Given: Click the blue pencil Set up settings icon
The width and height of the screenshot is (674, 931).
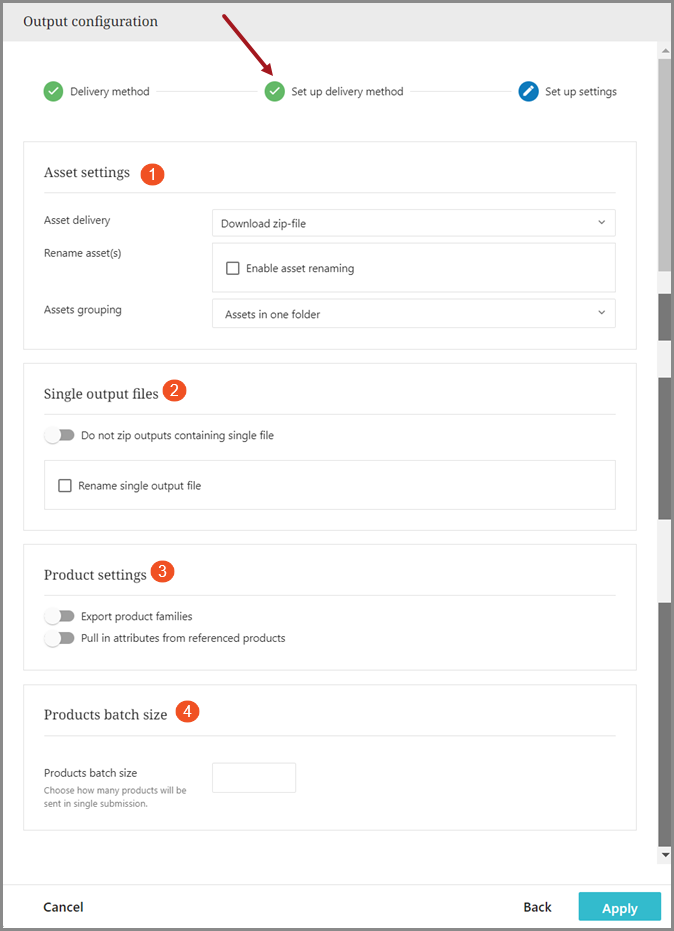Looking at the screenshot, I should (529, 92).
